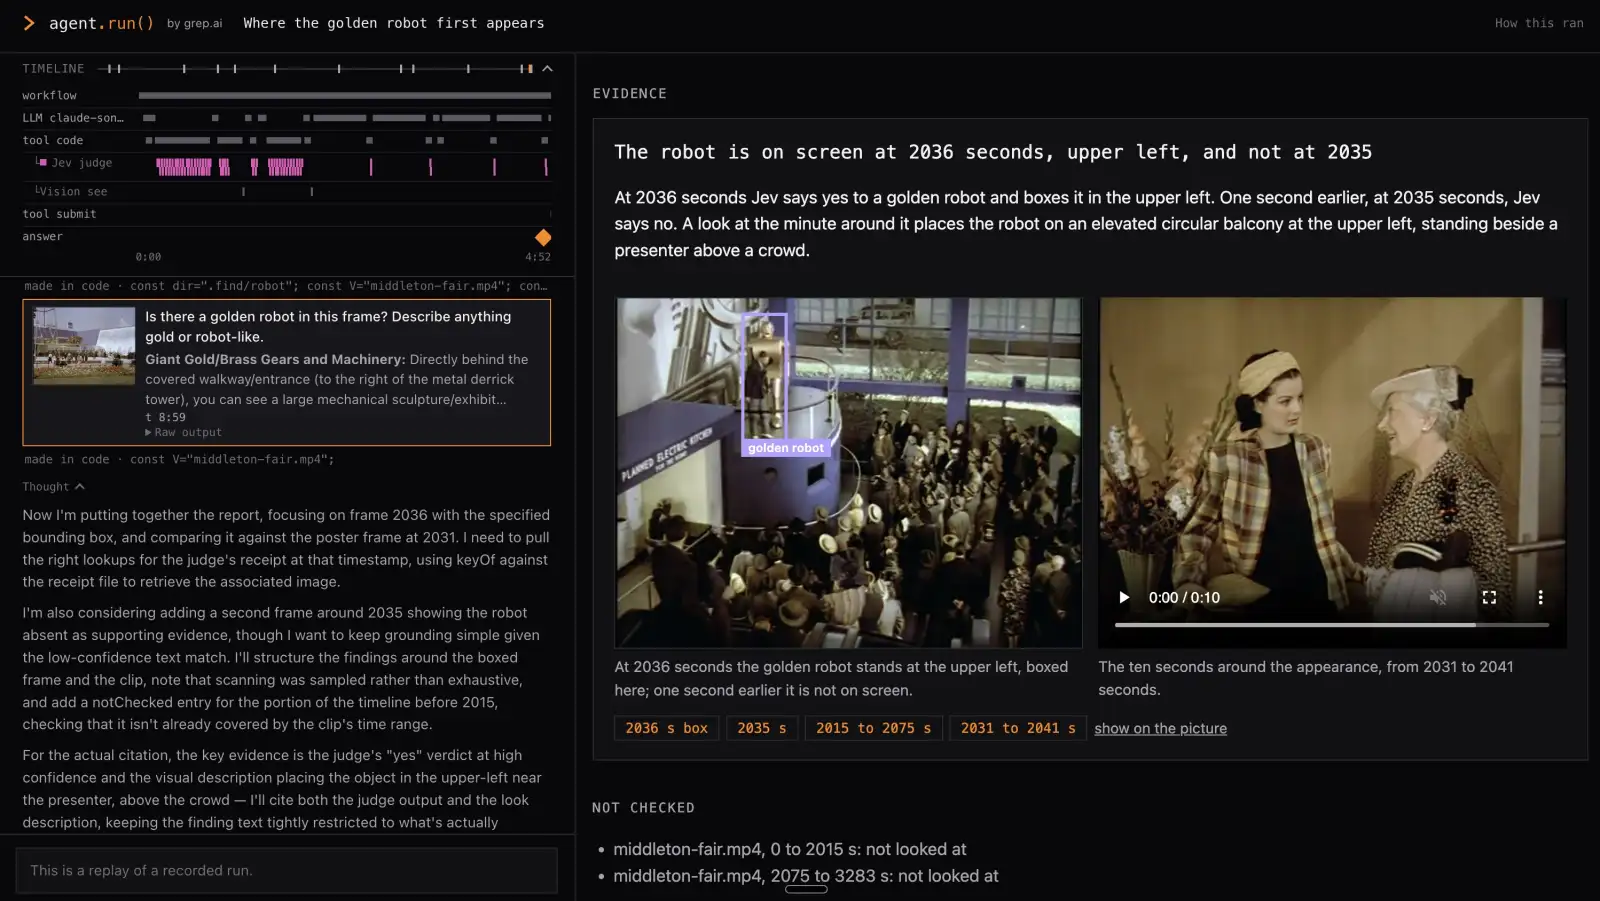Click the NOT CHECKED section heading
The height and width of the screenshot is (901, 1600).
click(643, 807)
